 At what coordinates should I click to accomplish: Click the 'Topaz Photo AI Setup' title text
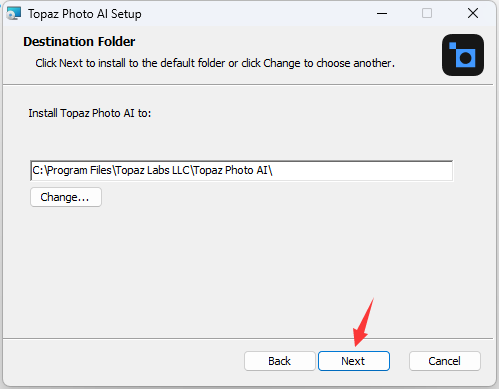(x=85, y=14)
